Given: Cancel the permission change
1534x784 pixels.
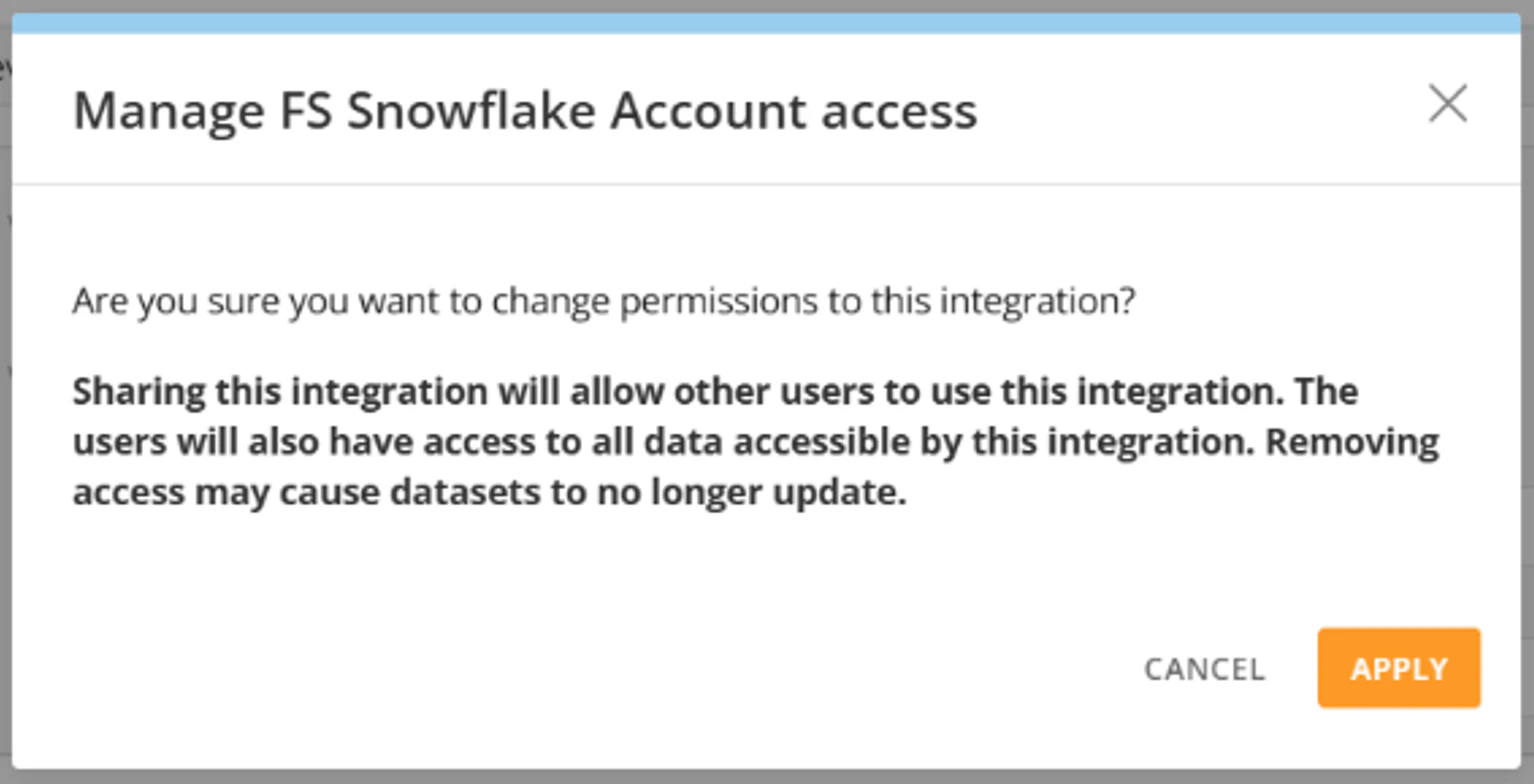Looking at the screenshot, I should pyautogui.click(x=1204, y=669).
